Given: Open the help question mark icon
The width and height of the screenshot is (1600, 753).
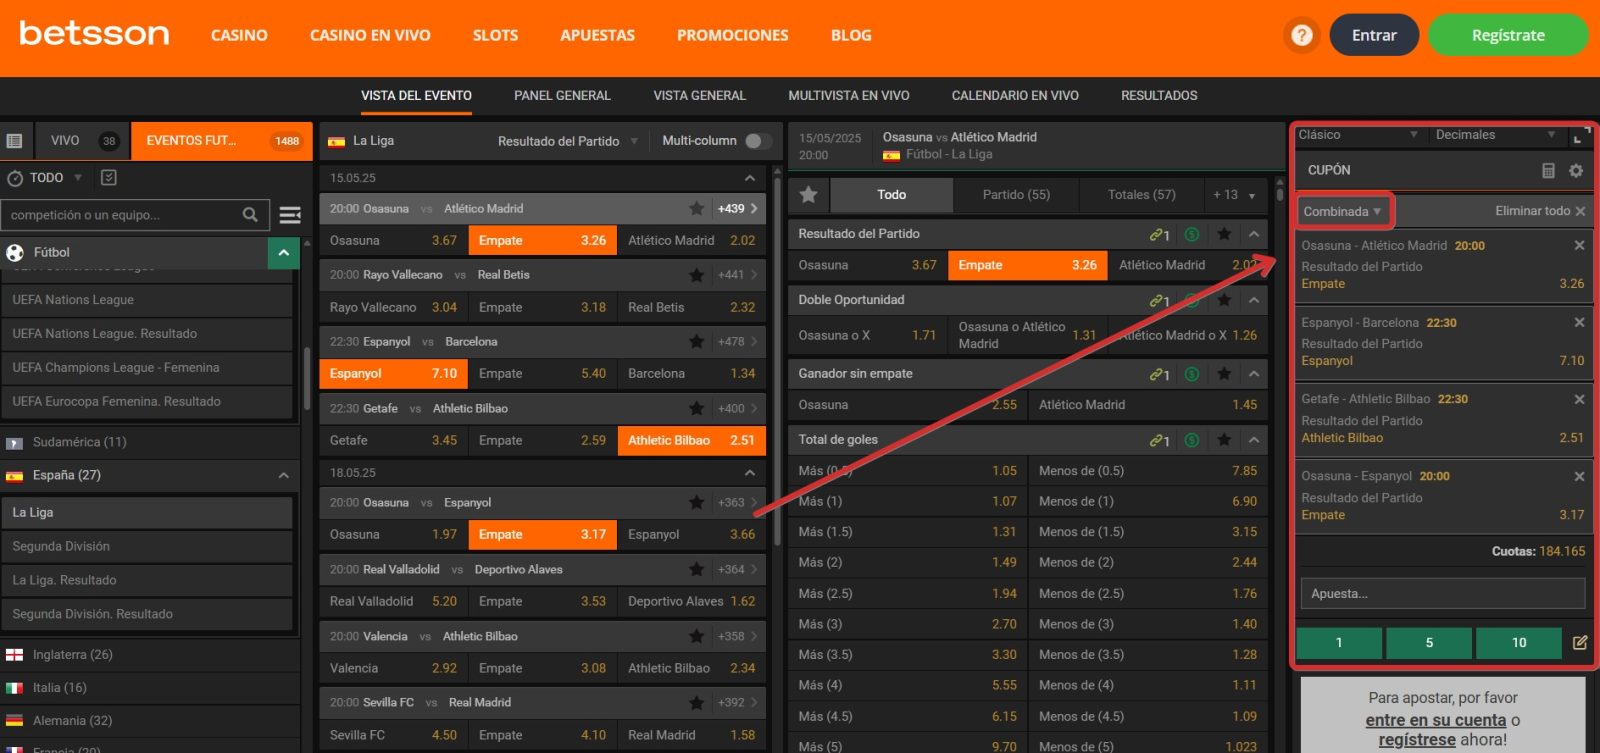Looking at the screenshot, I should click(1301, 35).
